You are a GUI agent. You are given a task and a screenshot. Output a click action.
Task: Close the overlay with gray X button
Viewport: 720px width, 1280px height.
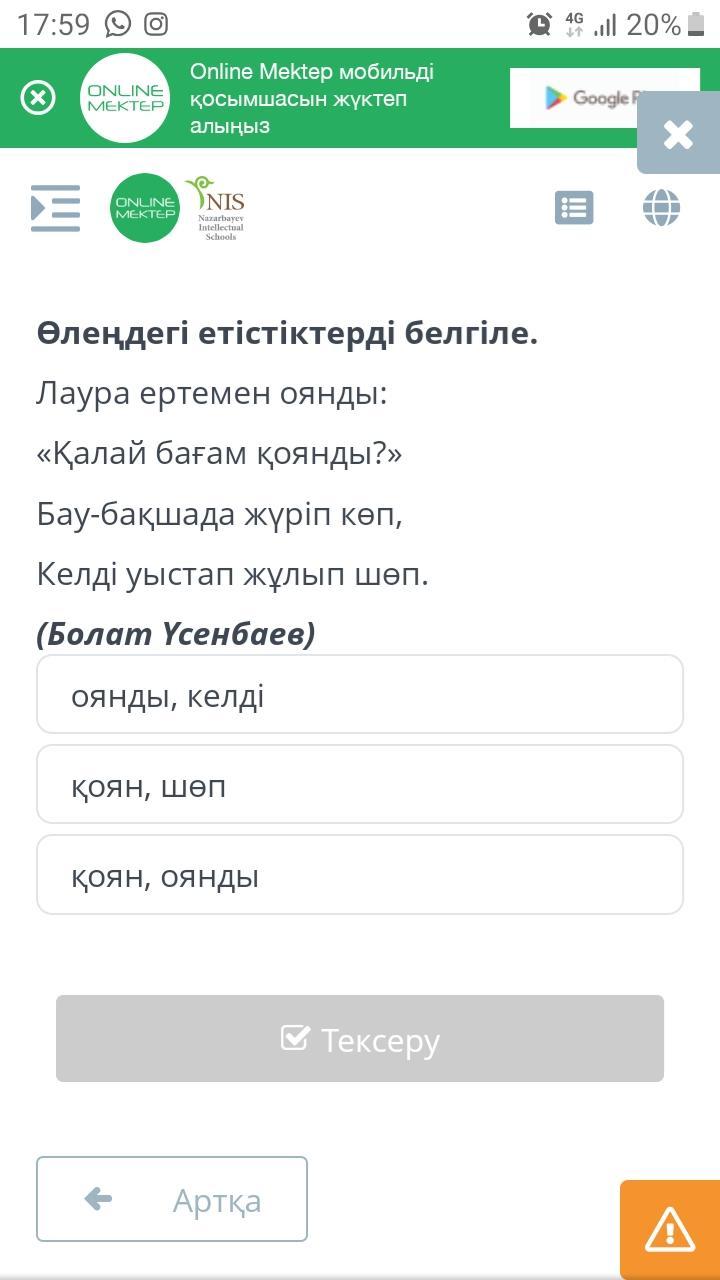tap(678, 134)
